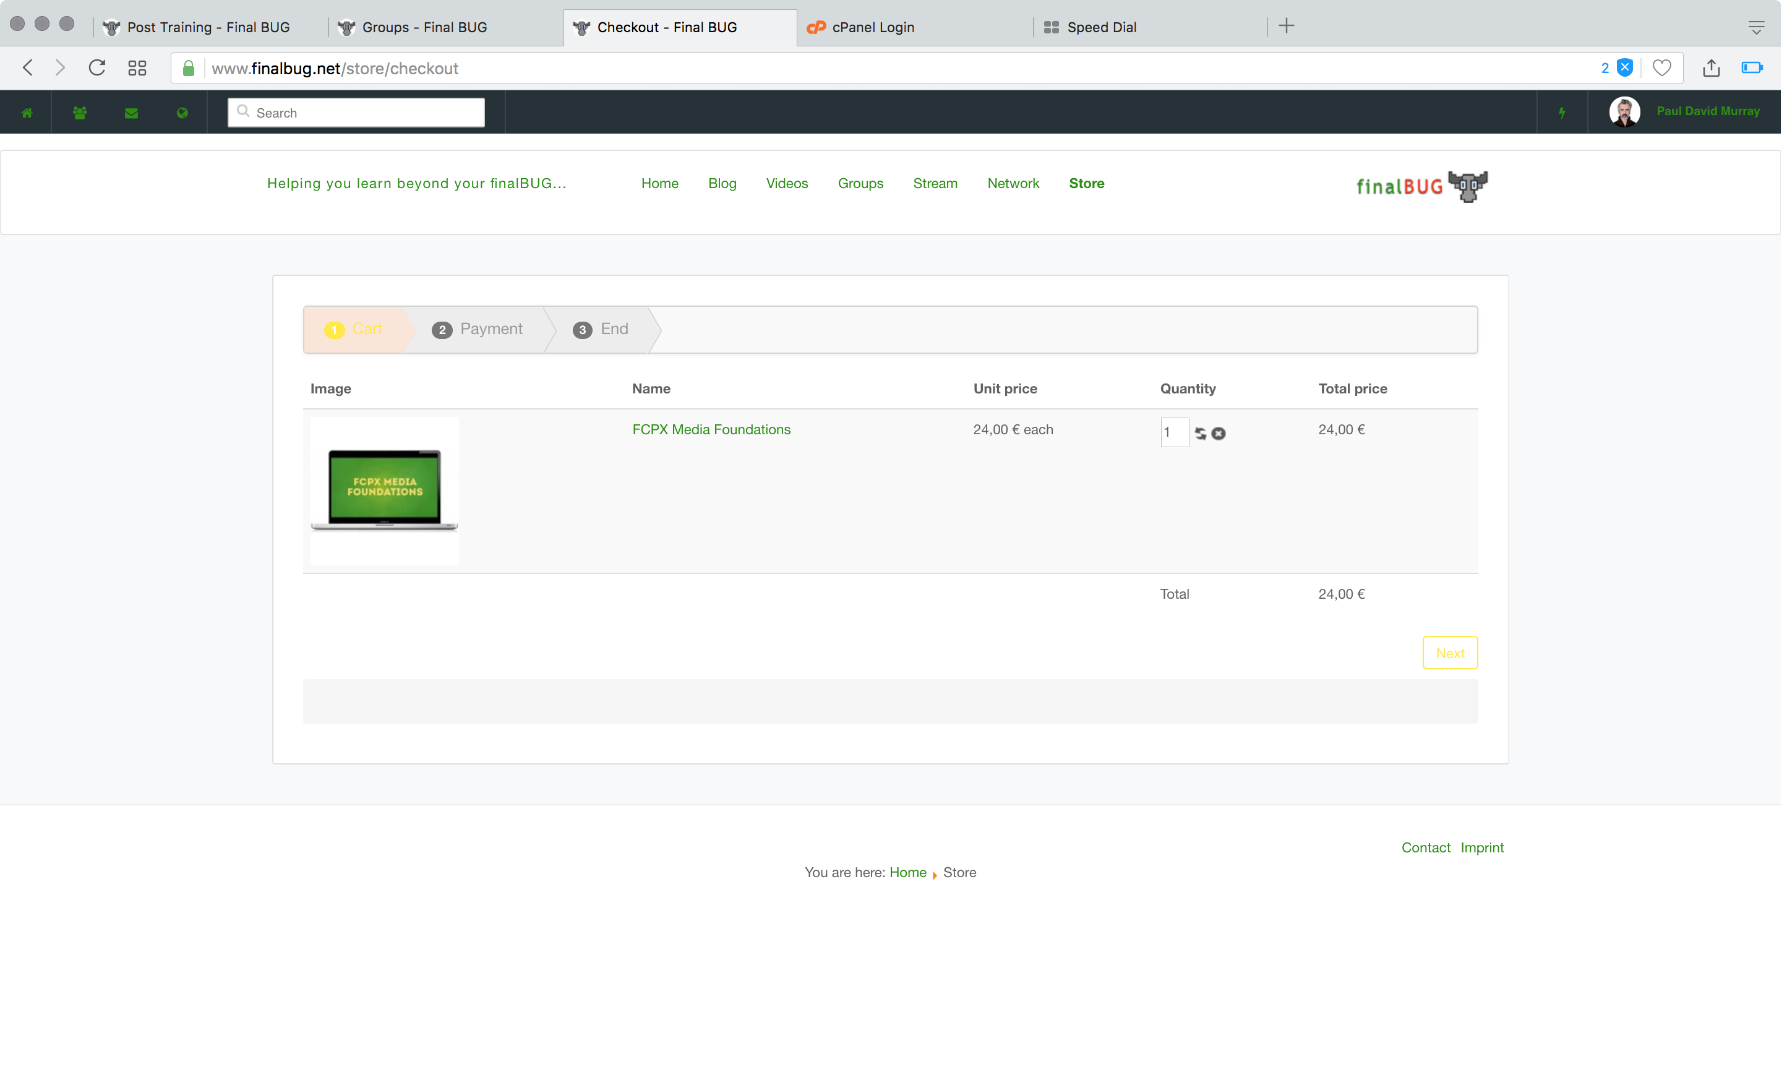Screen dimensions: 1781x1080
Task: Go back to the previous page
Action: click(x=28, y=68)
